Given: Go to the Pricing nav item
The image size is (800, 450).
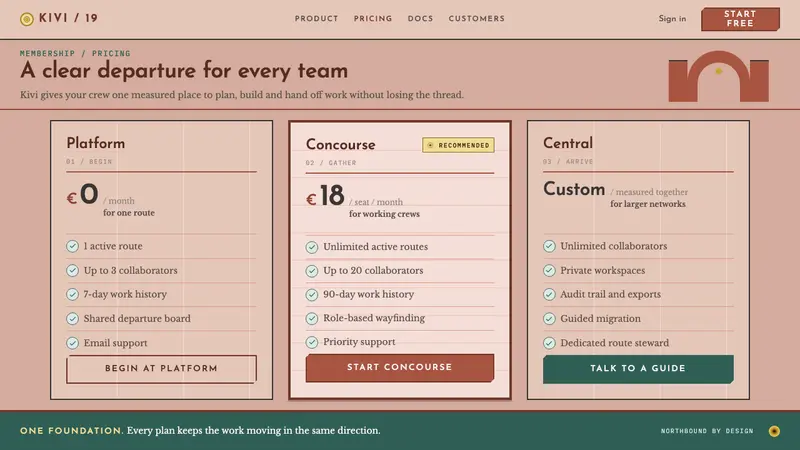Looking at the screenshot, I should (x=373, y=19).
